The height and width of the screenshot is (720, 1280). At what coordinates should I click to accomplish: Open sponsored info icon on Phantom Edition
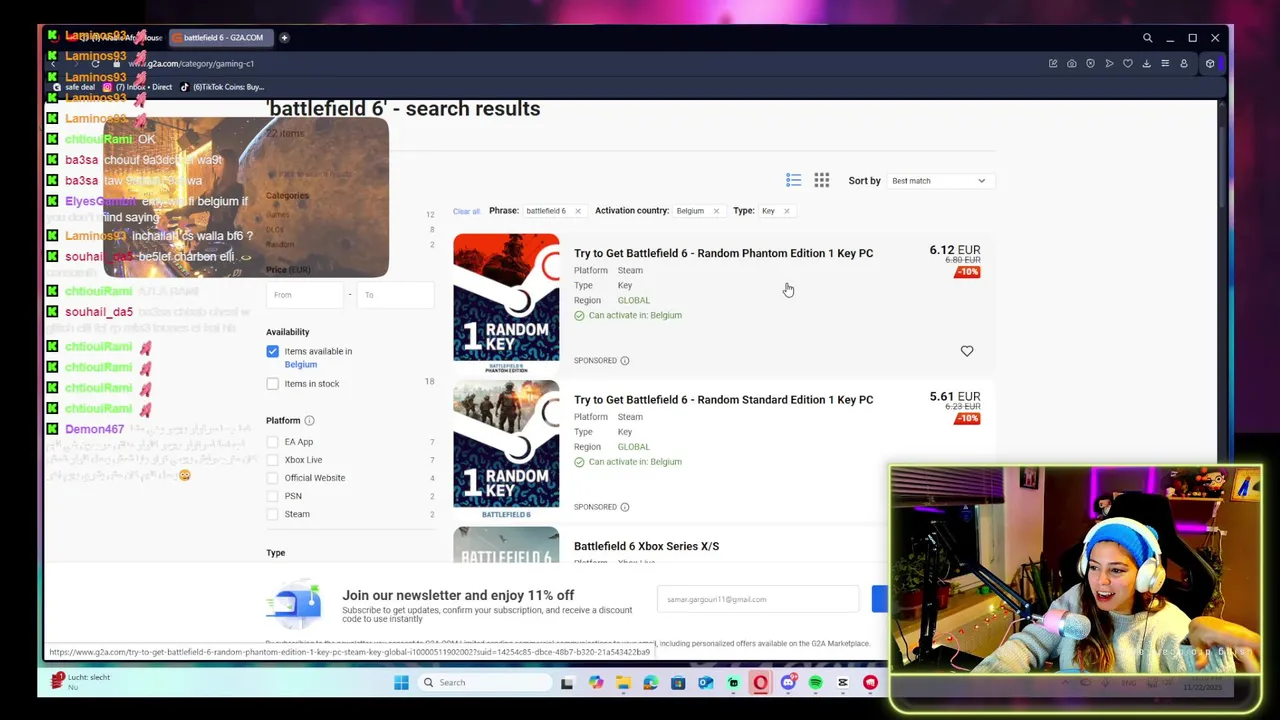click(x=624, y=360)
